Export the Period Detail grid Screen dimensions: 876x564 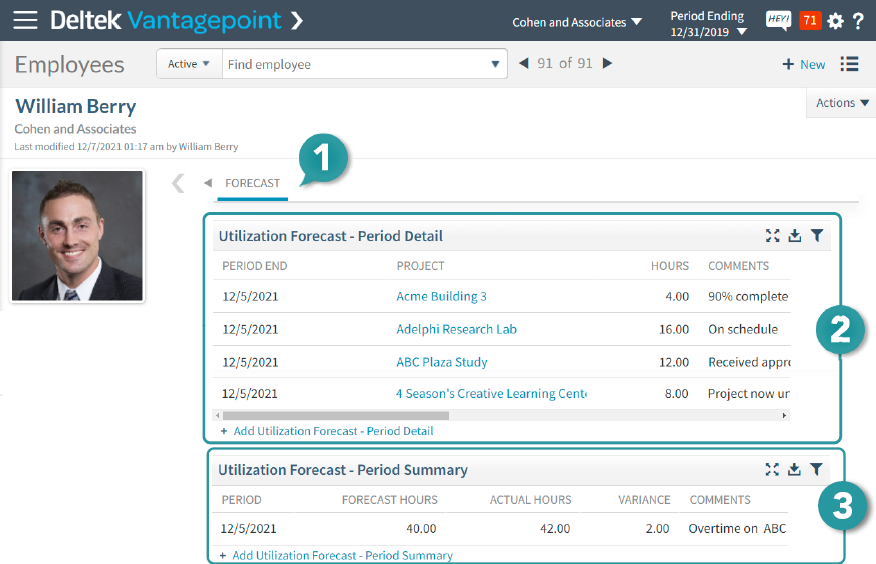click(794, 236)
